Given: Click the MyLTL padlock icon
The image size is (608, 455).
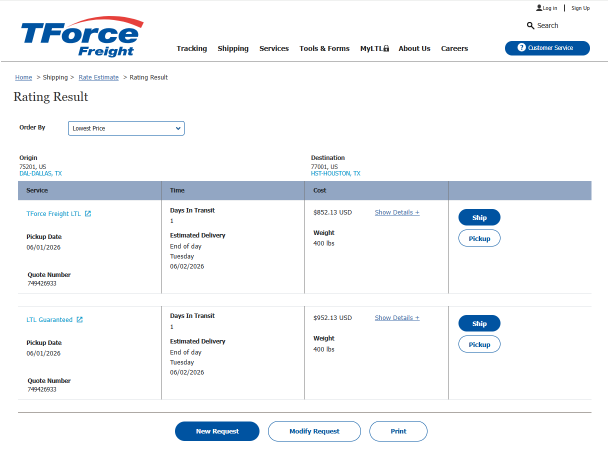Looking at the screenshot, I should coord(386,48).
